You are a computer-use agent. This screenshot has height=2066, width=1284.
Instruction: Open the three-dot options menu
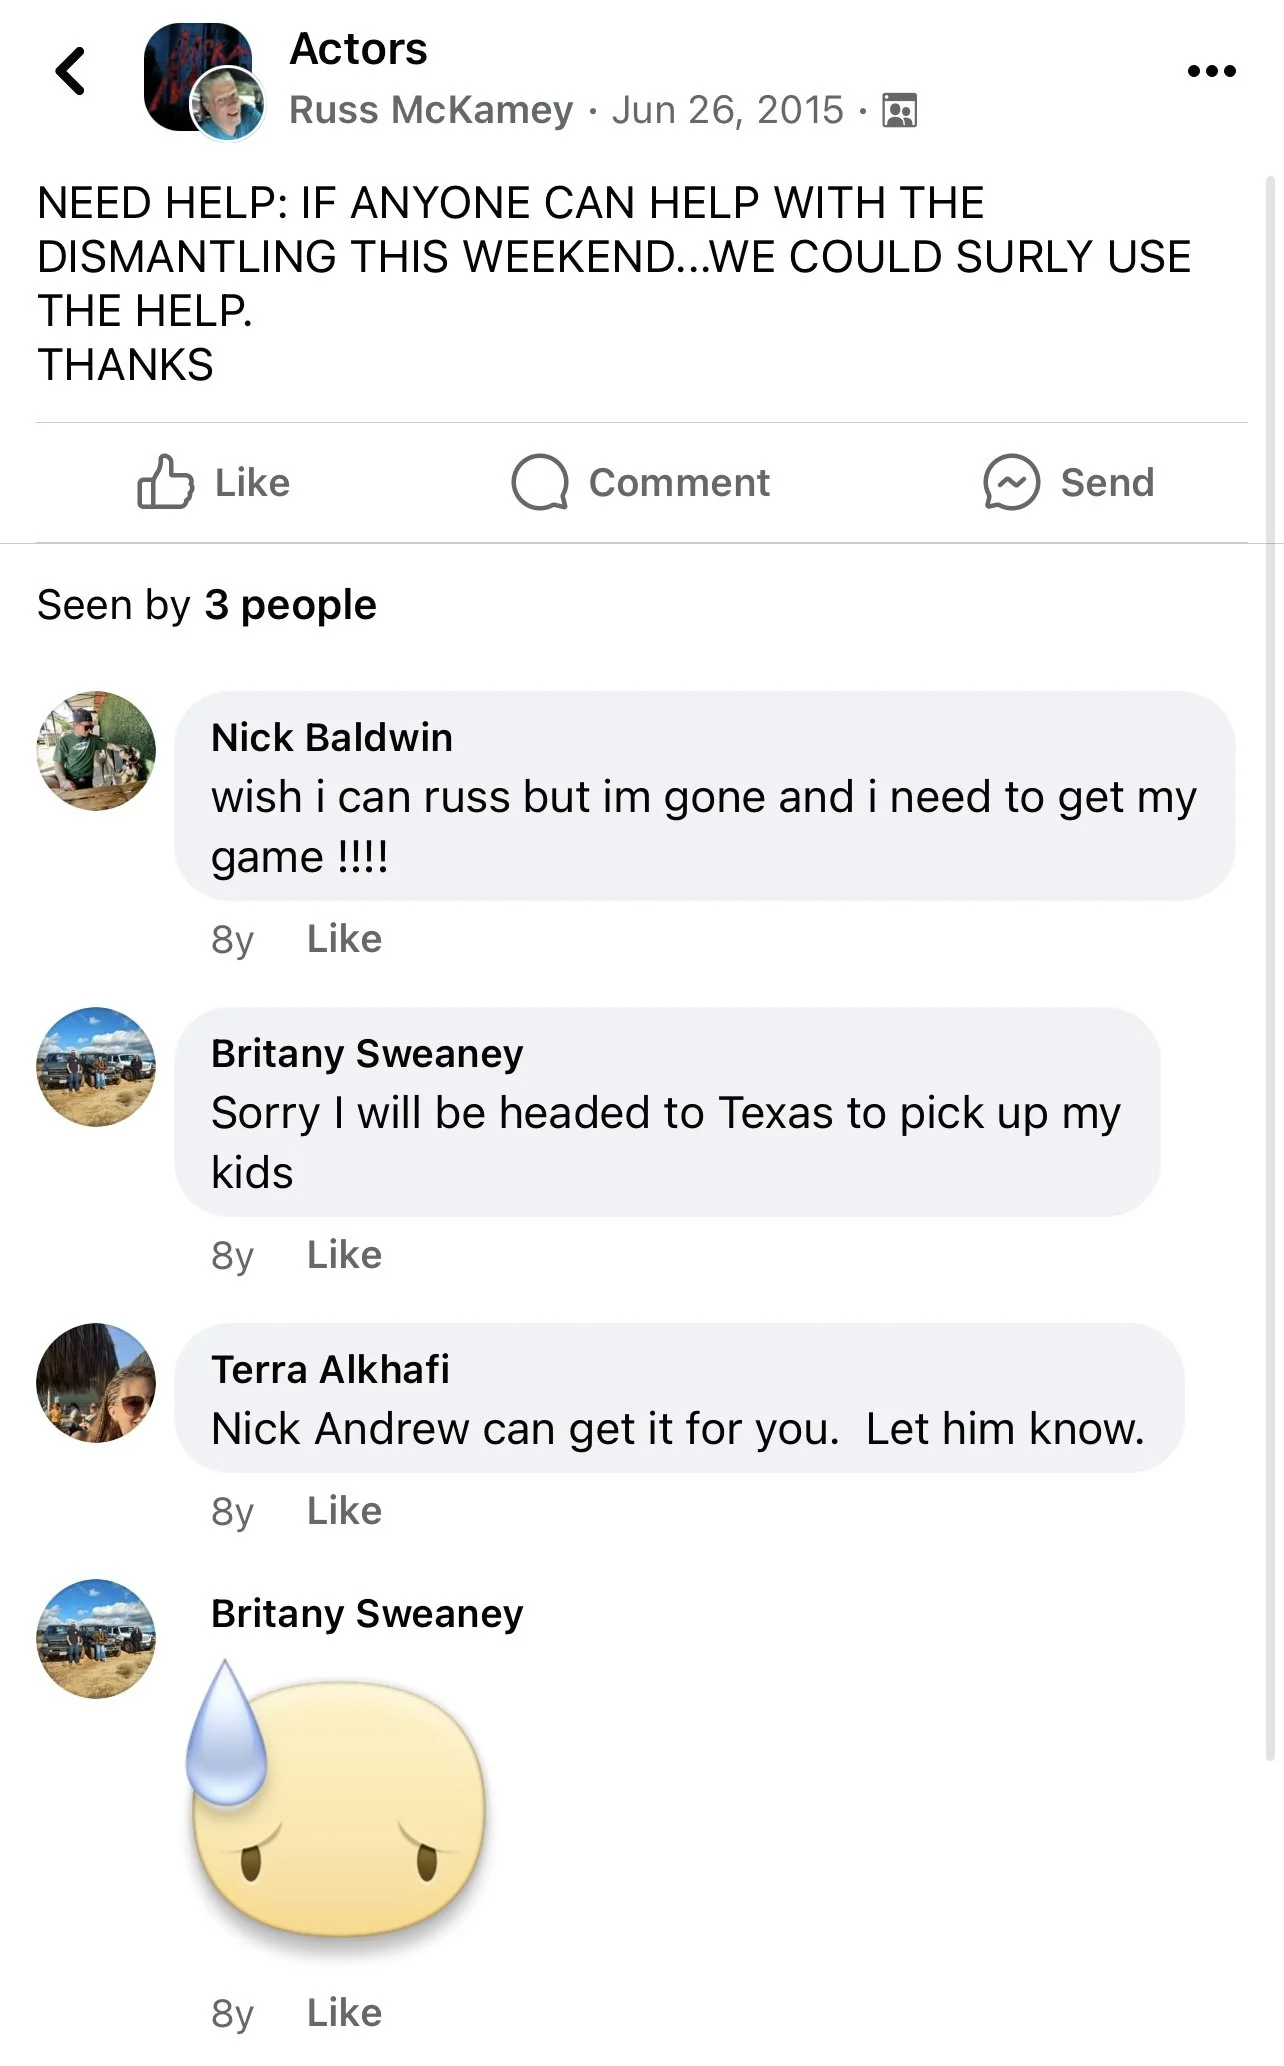(x=1211, y=71)
